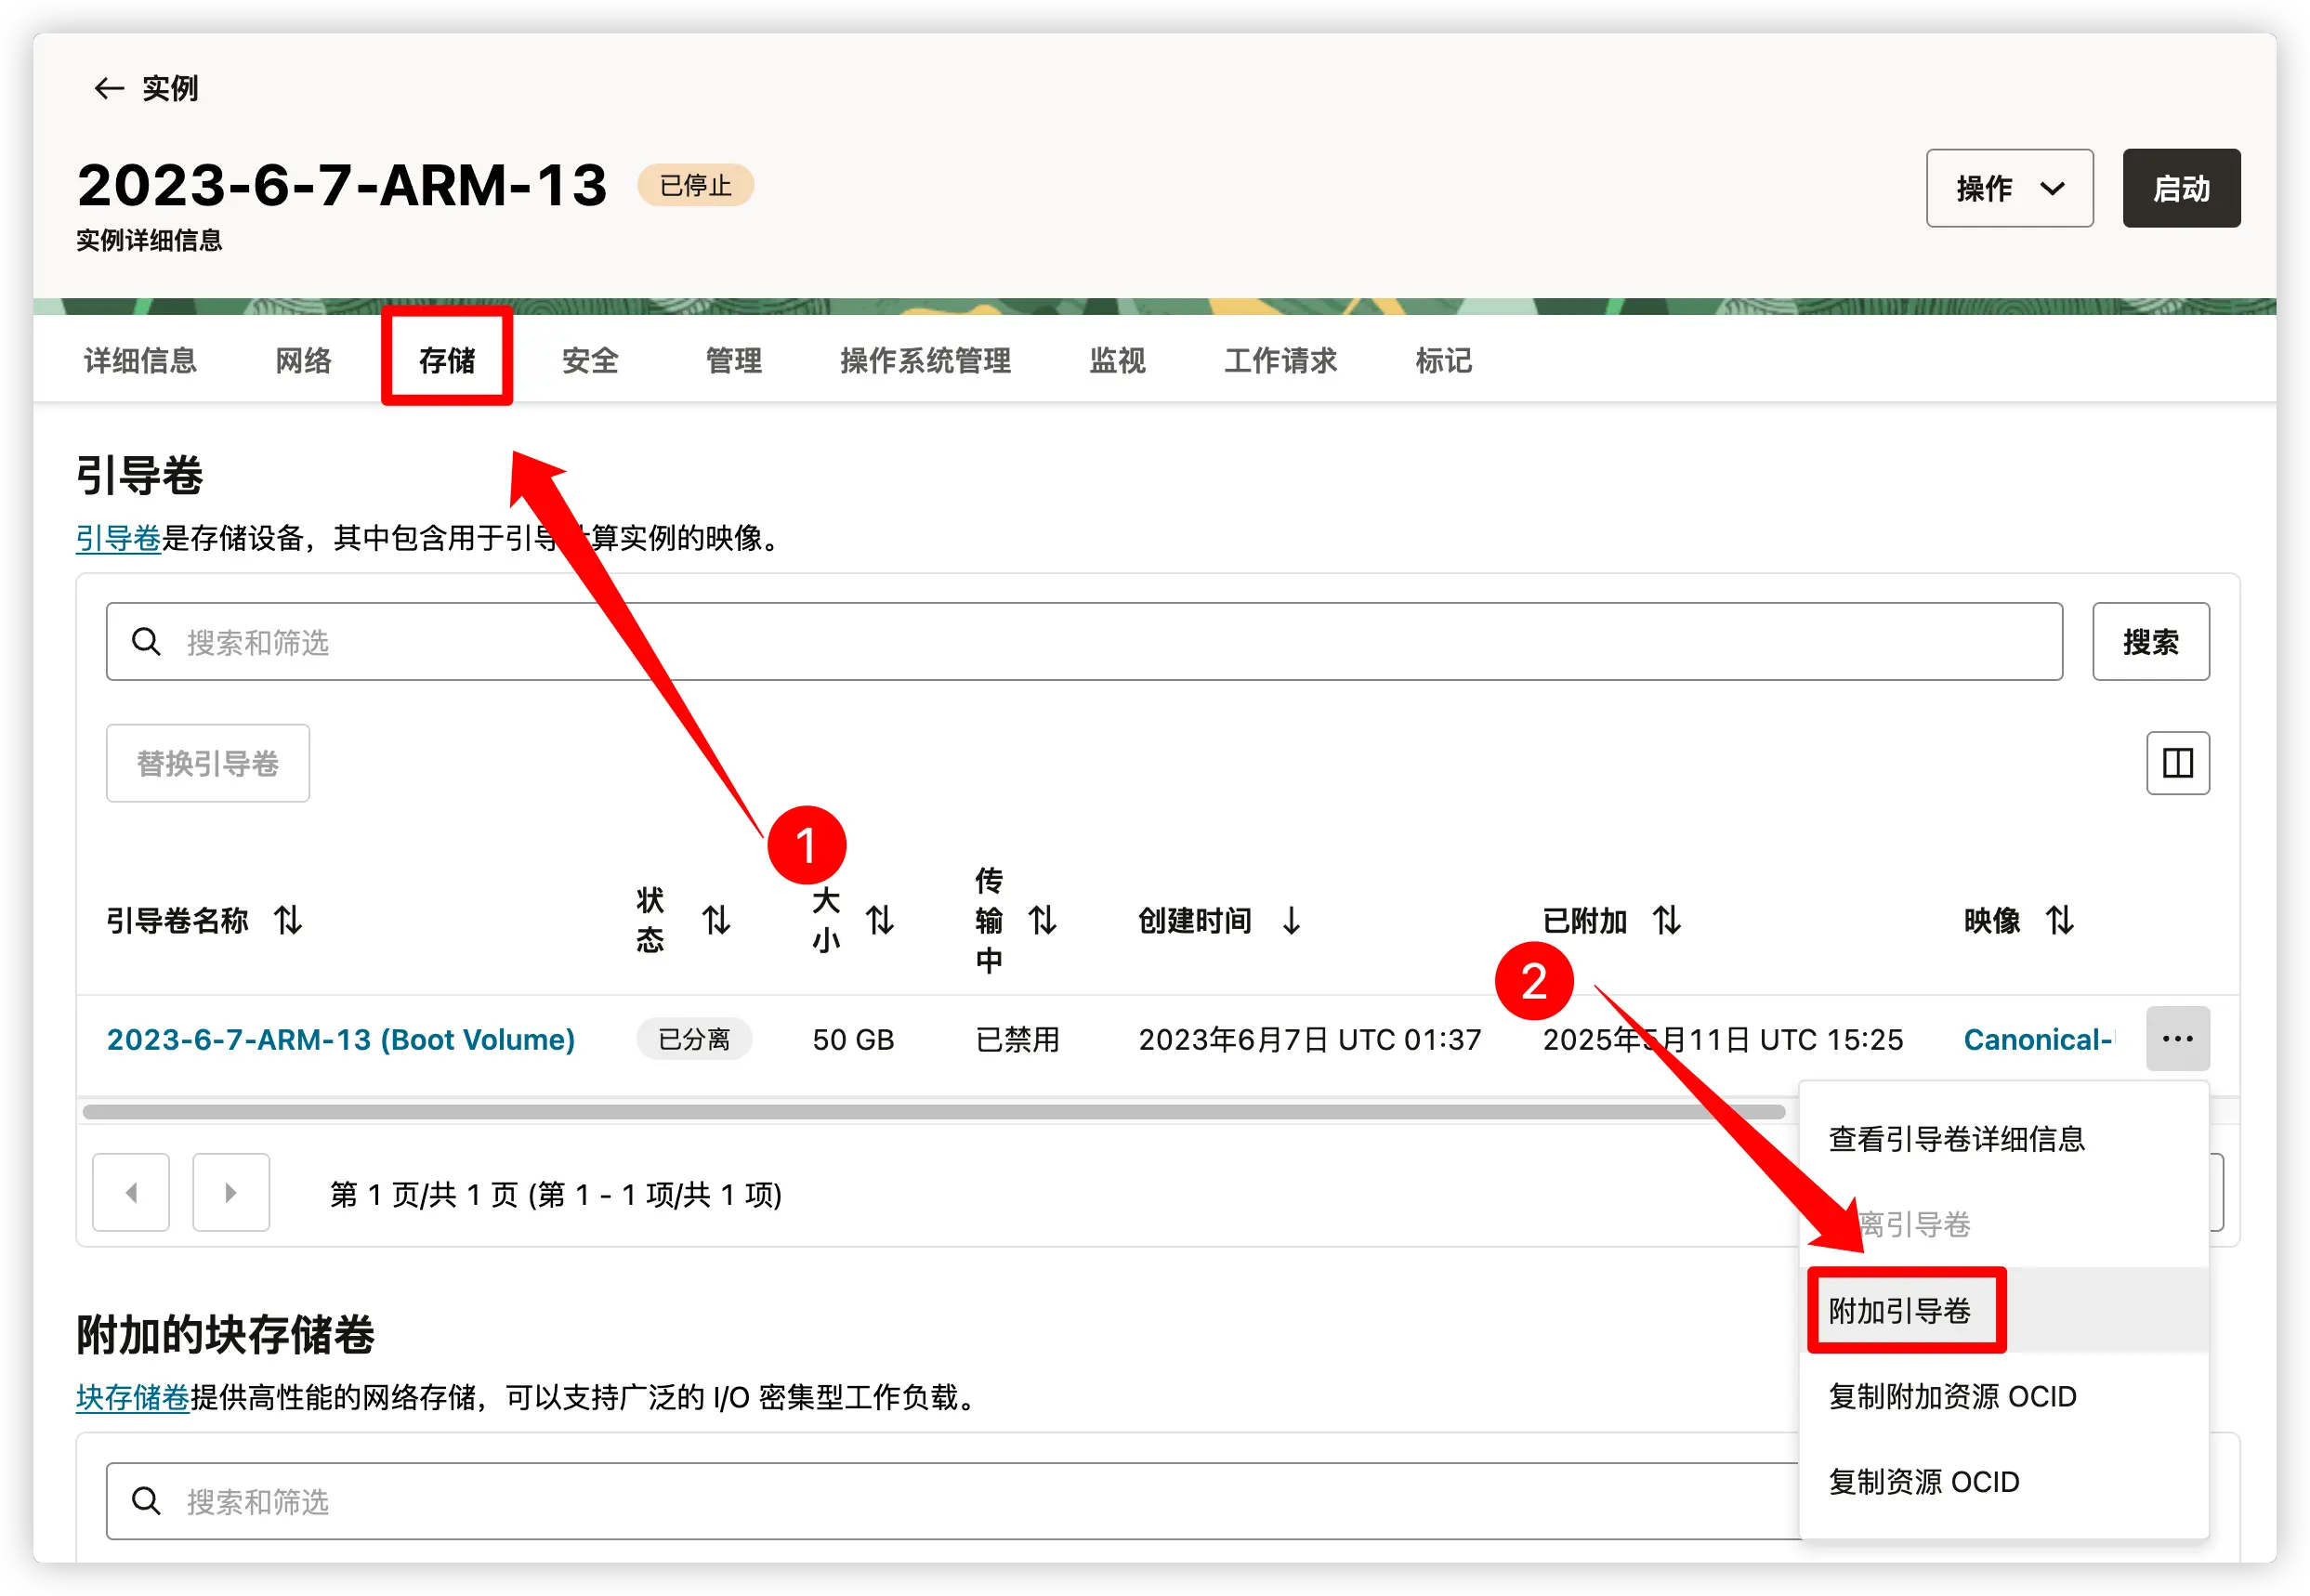Switch to the 网络 tab
2310x1596 pixels.
[302, 361]
